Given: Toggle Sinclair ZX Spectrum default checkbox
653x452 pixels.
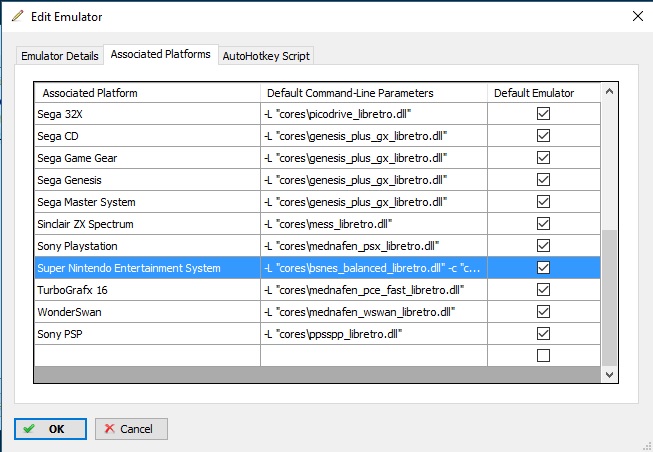Looking at the screenshot, I should point(543,224).
